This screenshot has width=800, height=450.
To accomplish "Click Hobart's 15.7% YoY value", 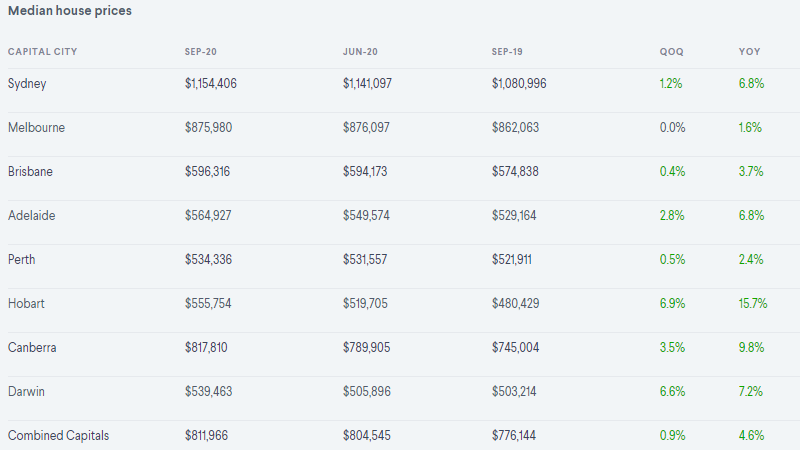I will coord(753,304).
